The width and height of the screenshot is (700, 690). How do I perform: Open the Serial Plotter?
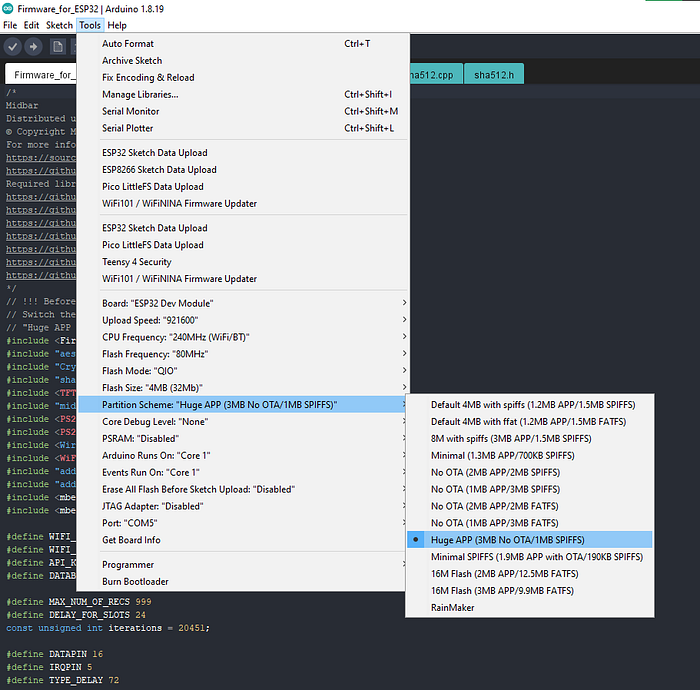(243, 129)
